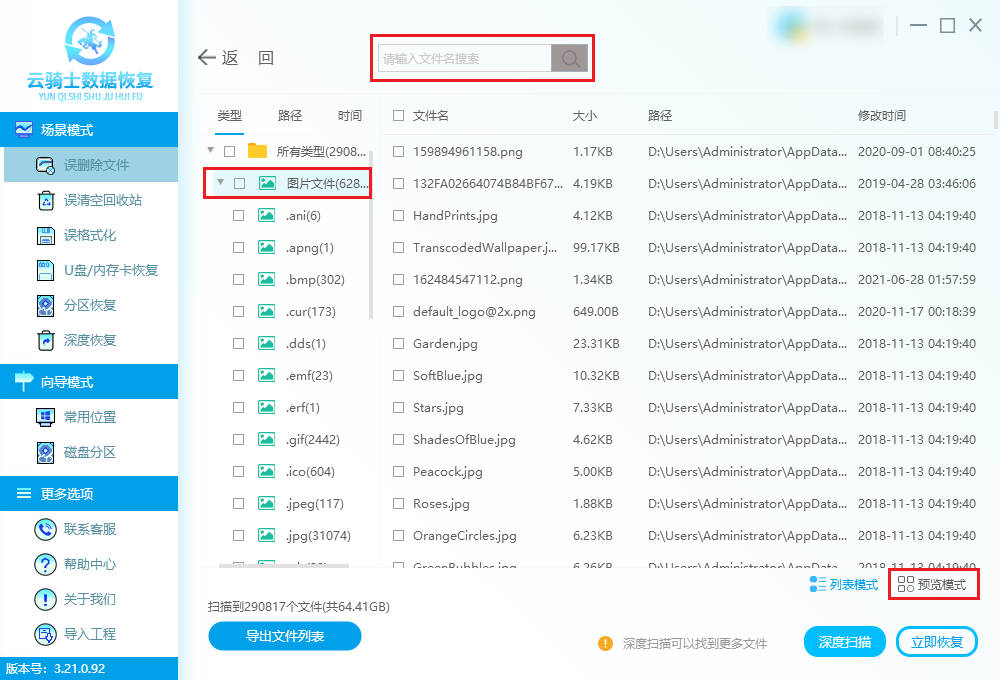Viewport: 1000px width, 680px height.
Task: Click the 联系客服 customer service icon
Action: (x=45, y=529)
